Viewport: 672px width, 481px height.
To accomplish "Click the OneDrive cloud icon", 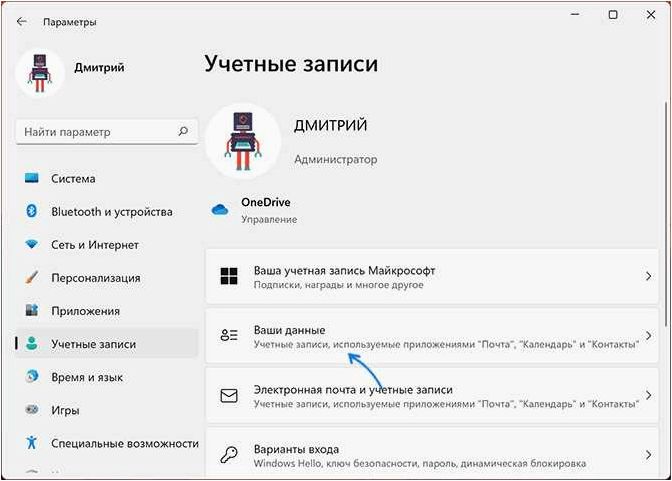I will pos(220,210).
